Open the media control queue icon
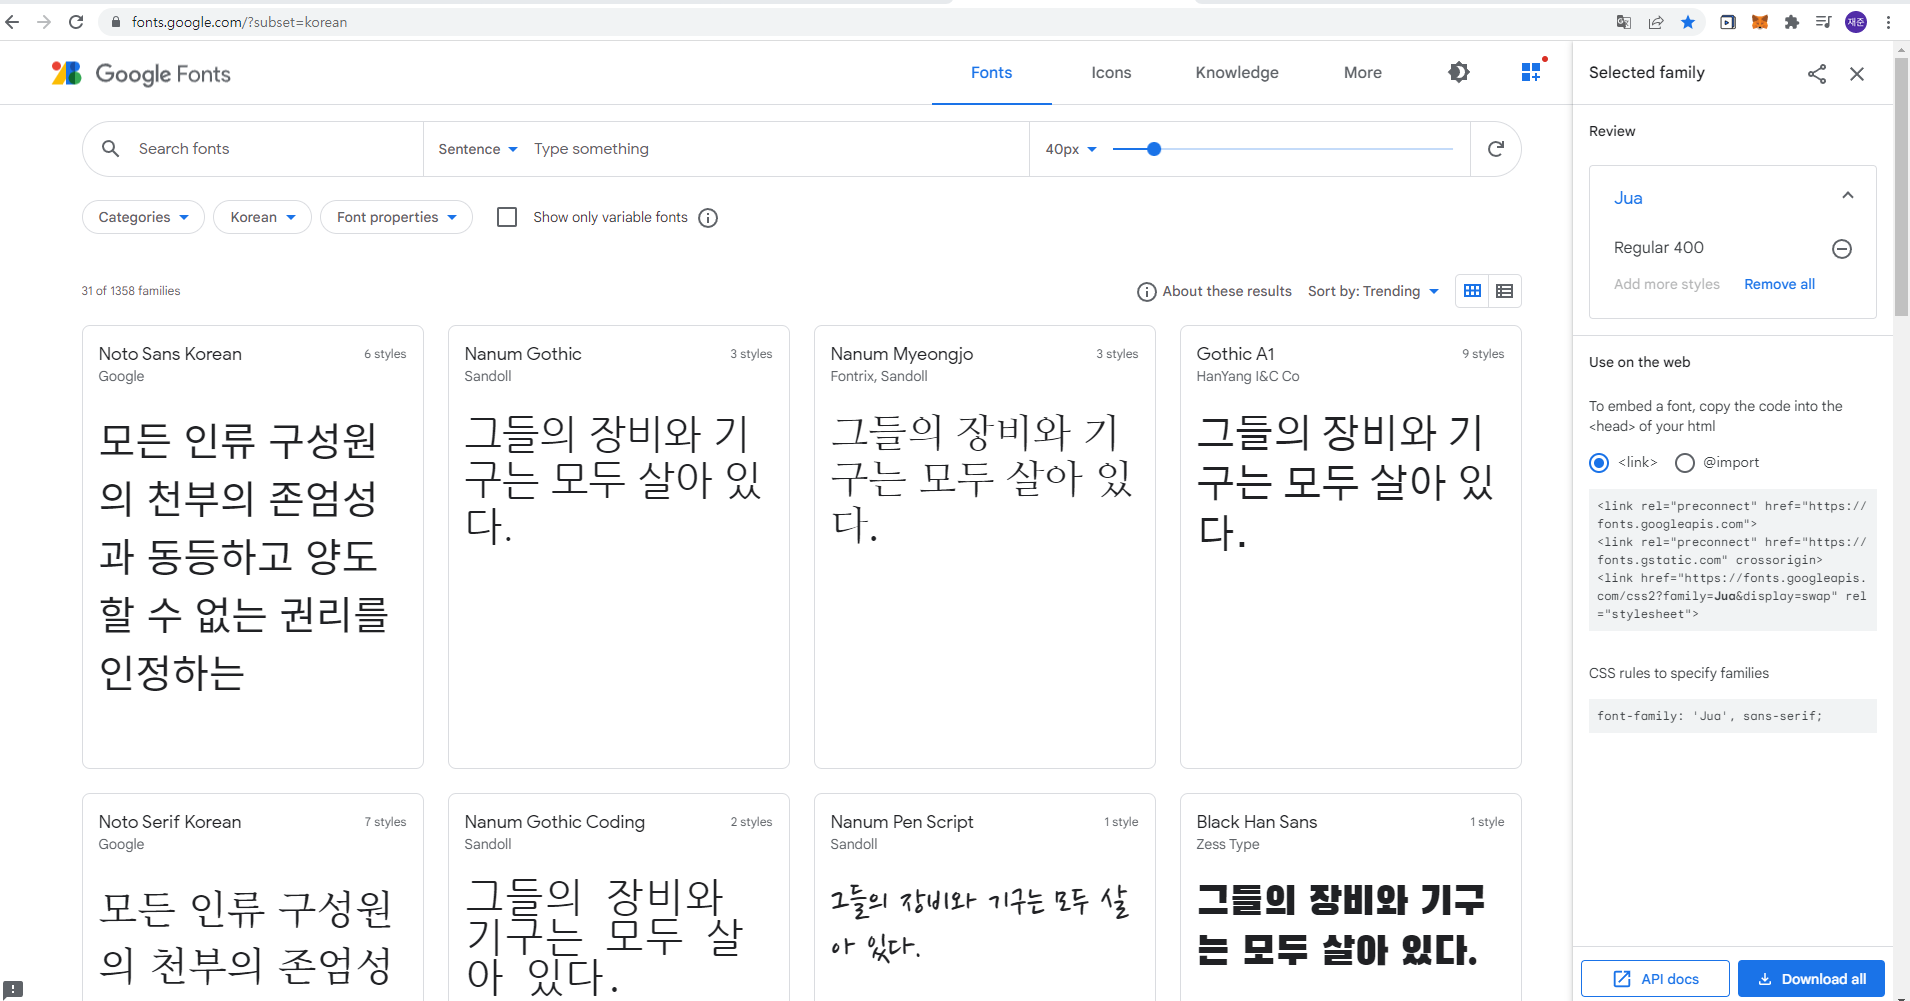The width and height of the screenshot is (1910, 1001). coord(1824,22)
